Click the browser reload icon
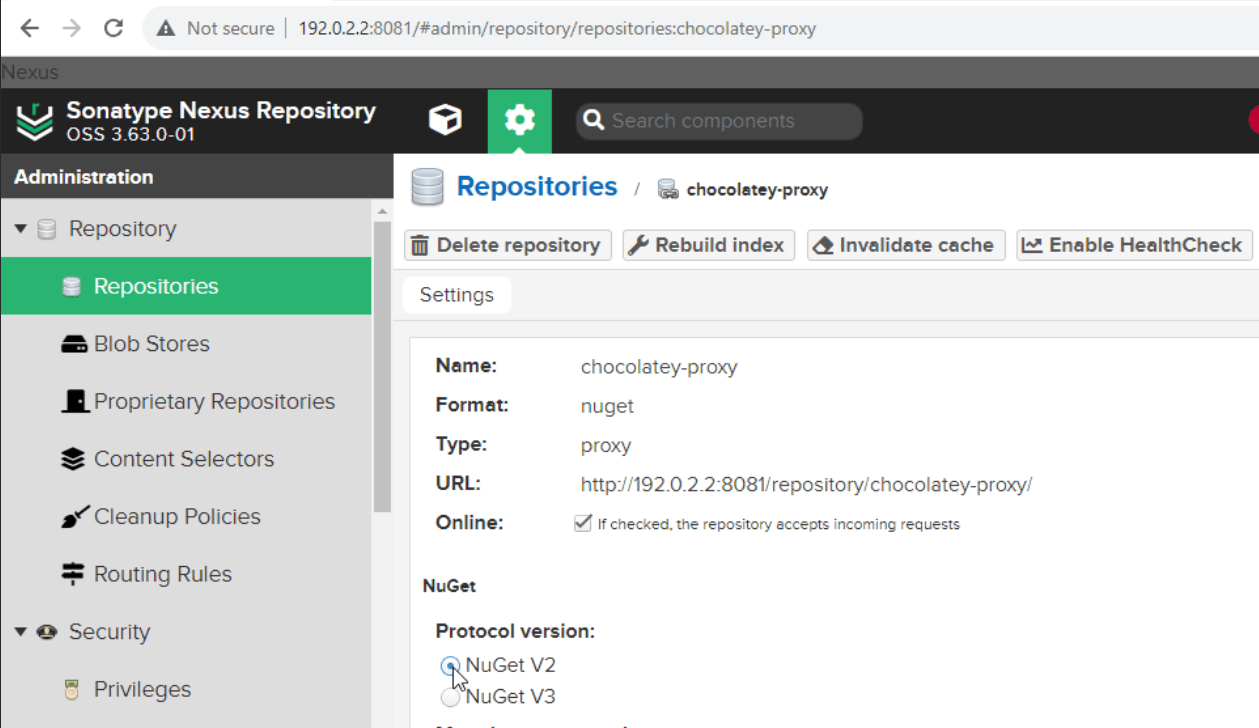 (x=114, y=28)
